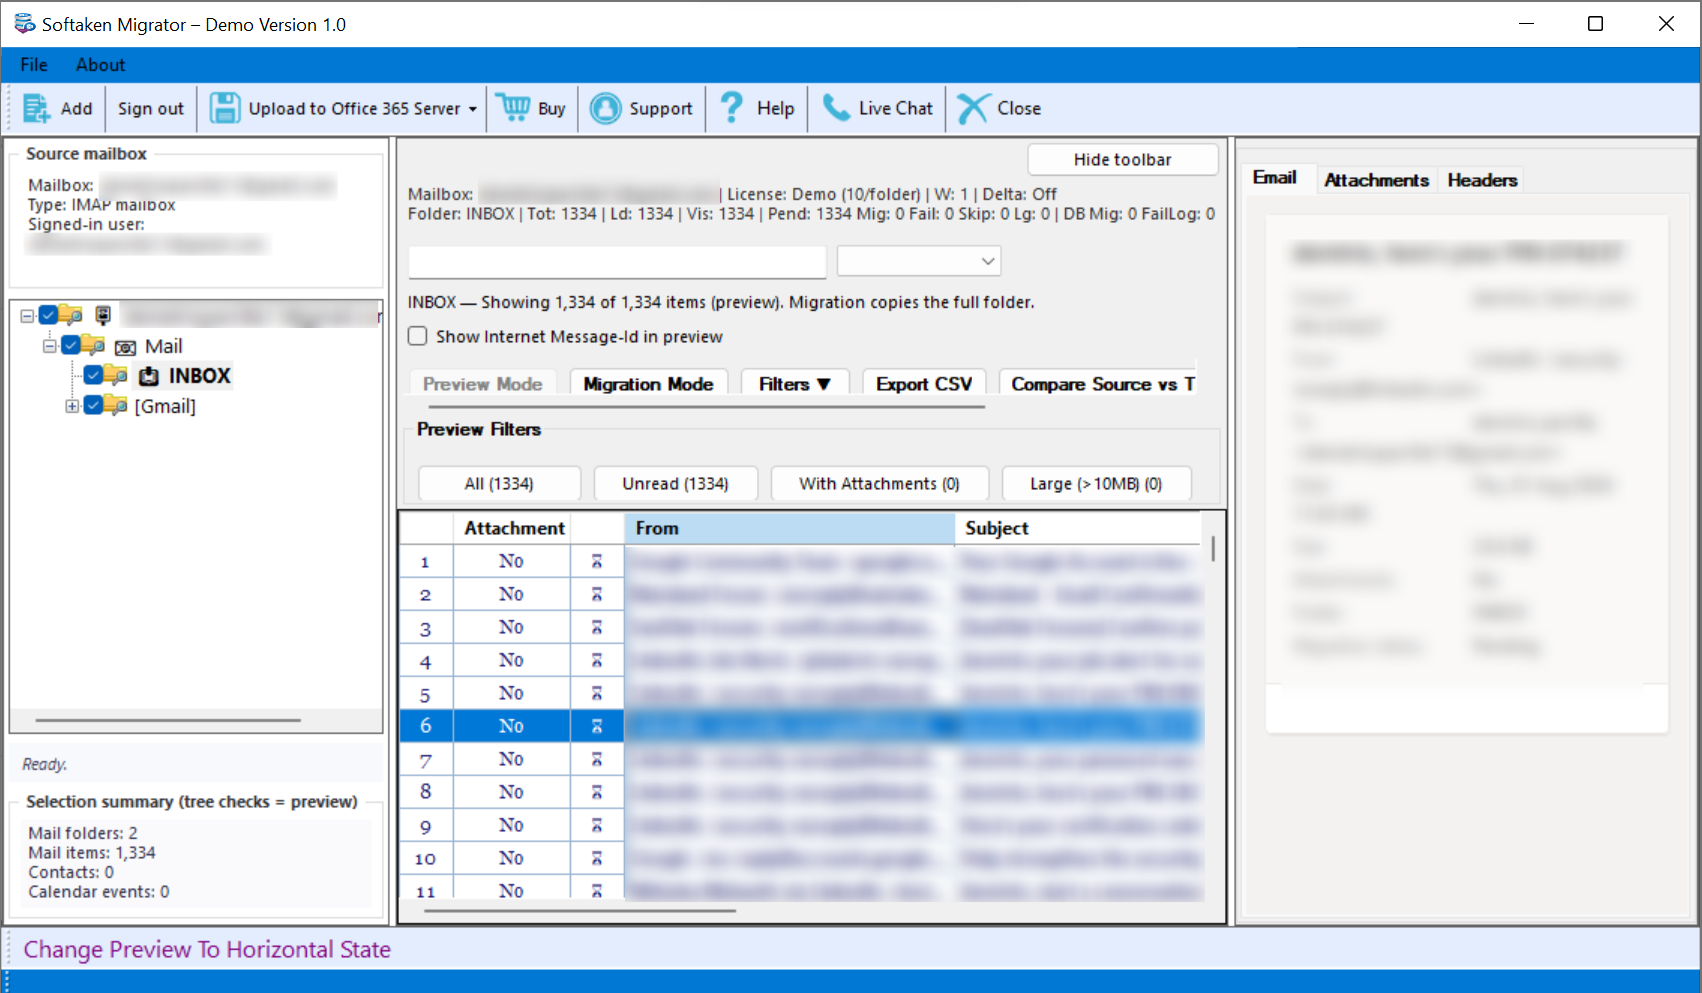
Task: Select [Gmail] in the folder tree
Action: (165, 406)
